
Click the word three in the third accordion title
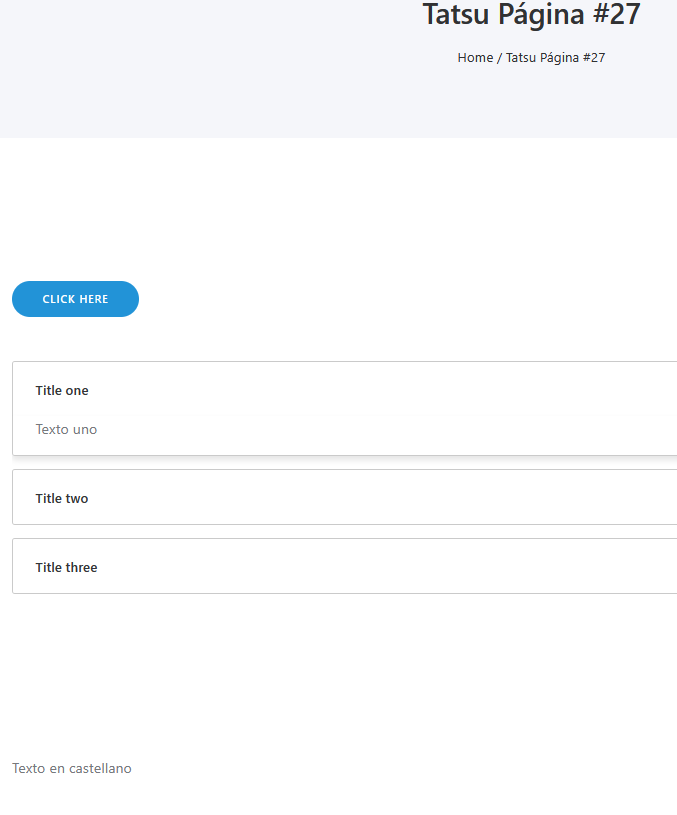(81, 568)
